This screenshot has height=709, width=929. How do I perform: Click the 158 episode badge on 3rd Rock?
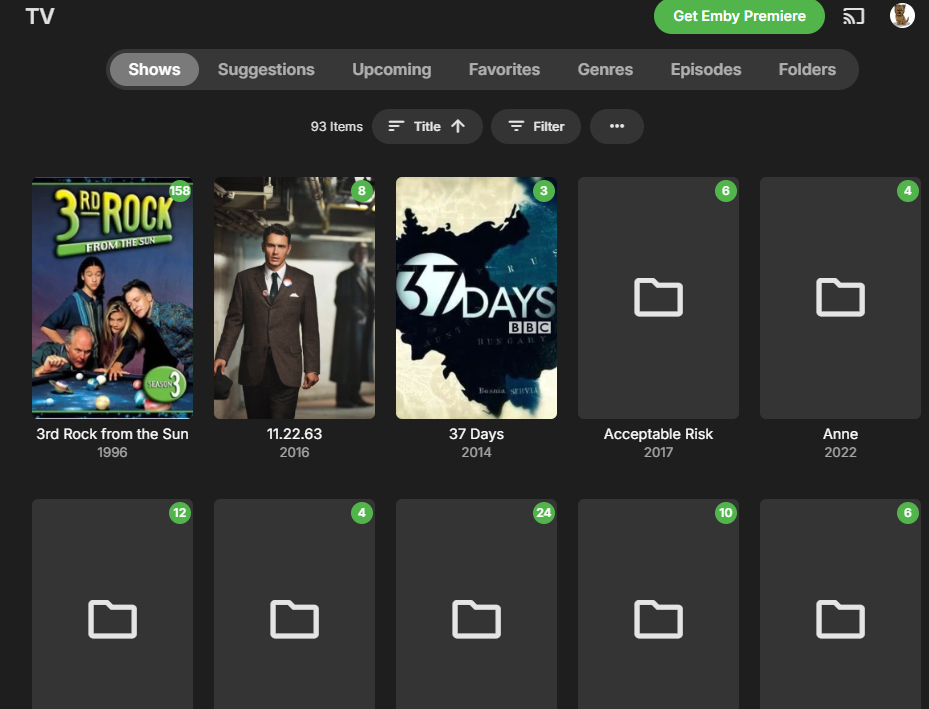point(180,190)
